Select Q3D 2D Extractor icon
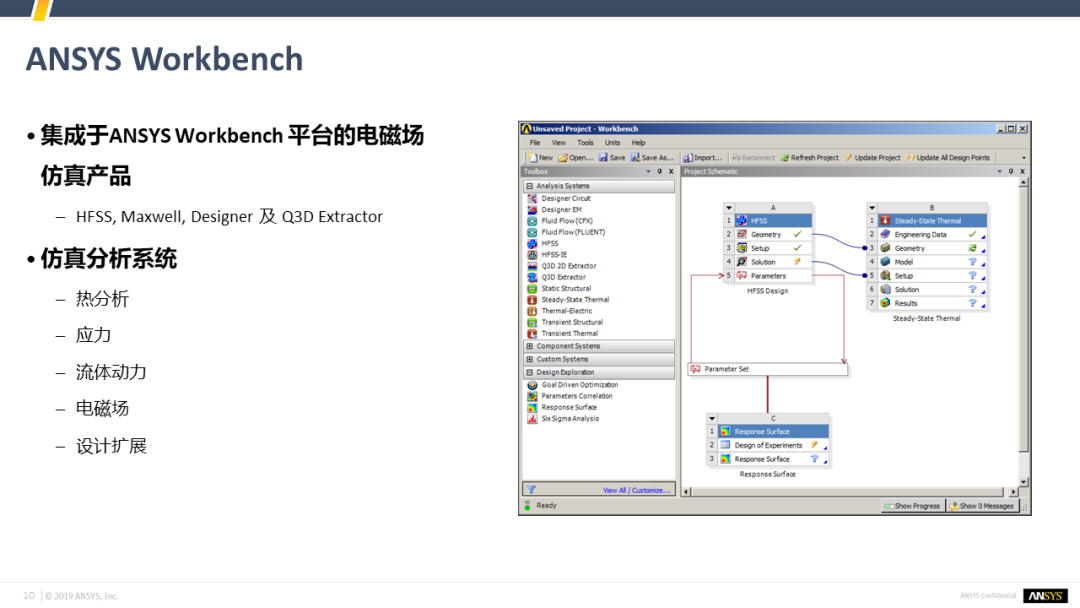1080x608 pixels. [x=532, y=266]
